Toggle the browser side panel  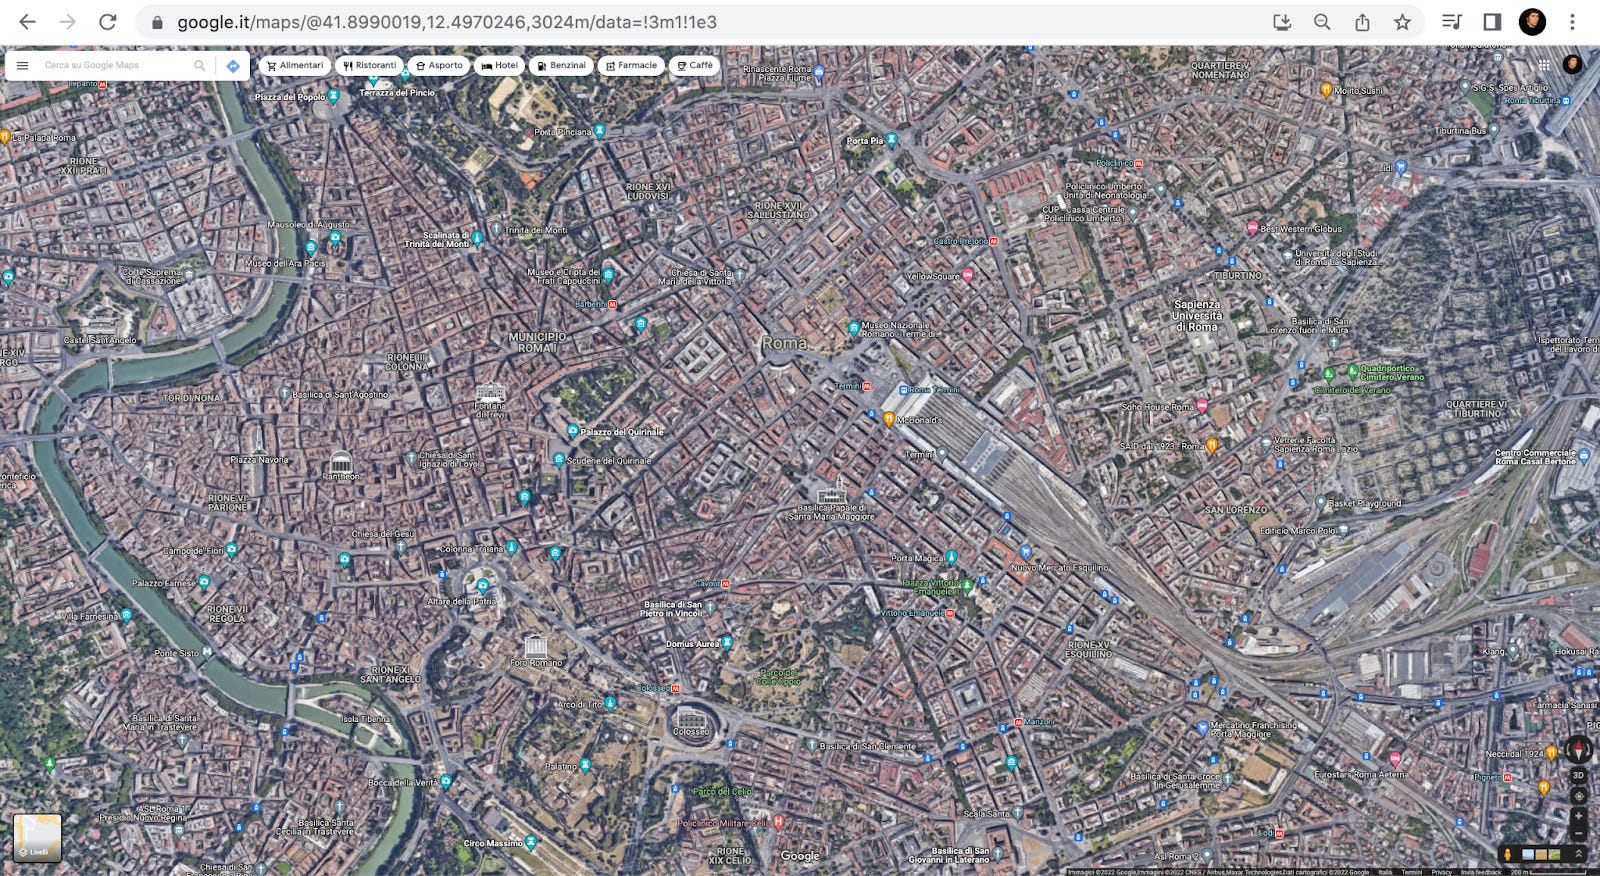tap(1492, 22)
